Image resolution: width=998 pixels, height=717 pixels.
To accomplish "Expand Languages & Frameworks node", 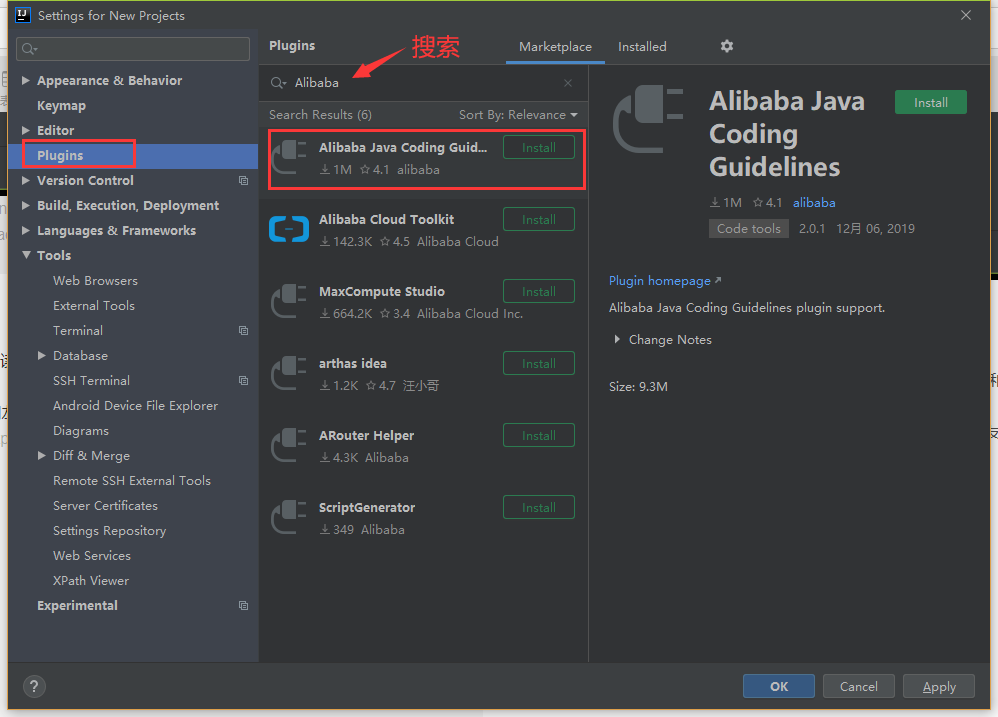I will pyautogui.click(x=26, y=230).
